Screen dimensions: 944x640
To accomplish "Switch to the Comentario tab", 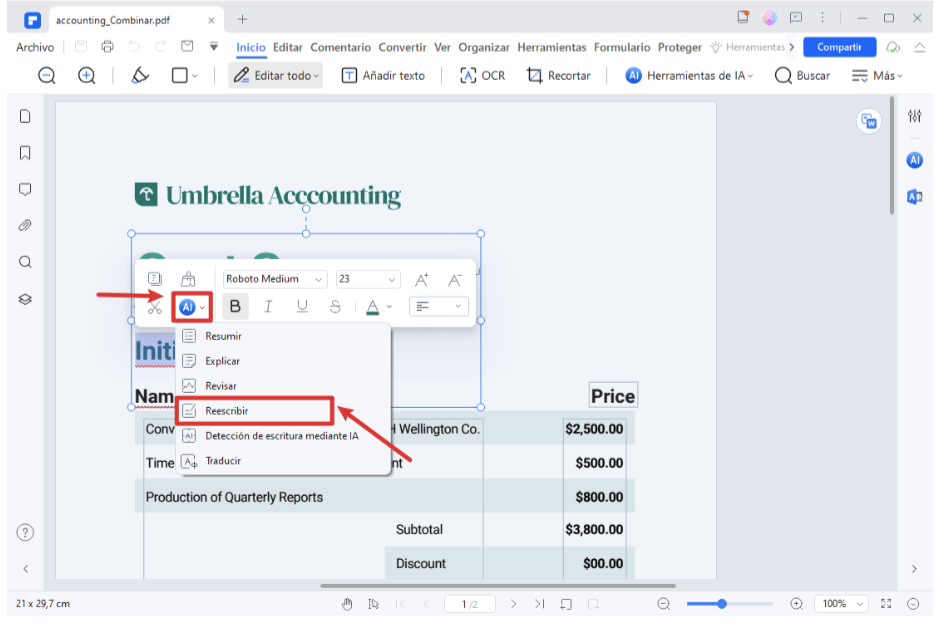I will [341, 47].
